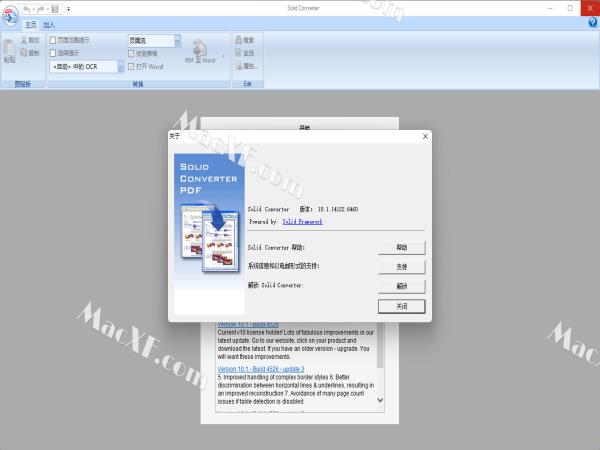Click the 解锁 button in About dialog
Viewport: 600px width, 450px height.
click(x=401, y=286)
